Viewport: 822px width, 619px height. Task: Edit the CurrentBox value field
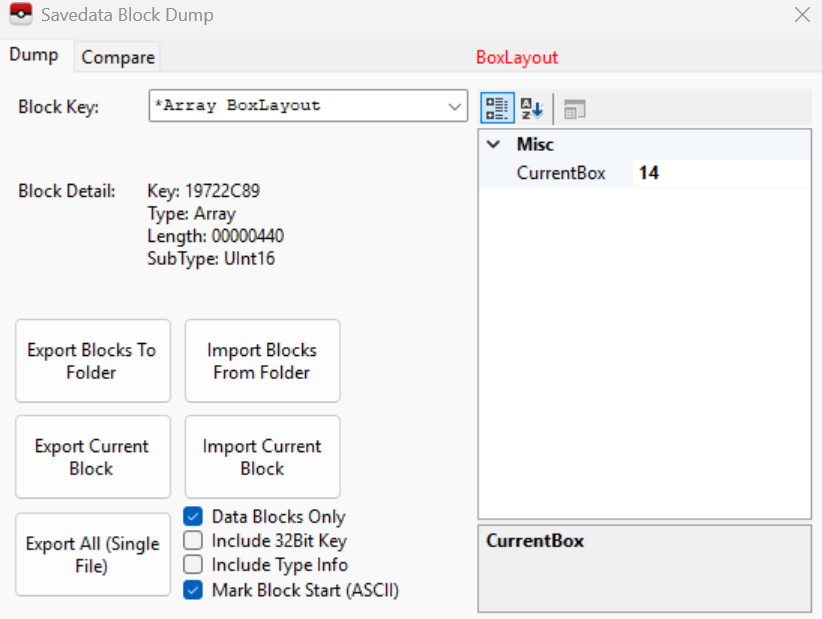pyautogui.click(x=721, y=173)
